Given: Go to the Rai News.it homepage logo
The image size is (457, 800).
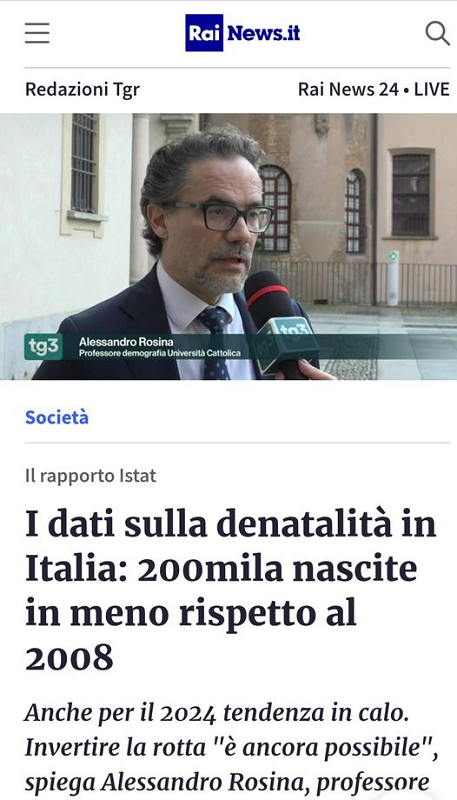Looking at the screenshot, I should 243,33.
